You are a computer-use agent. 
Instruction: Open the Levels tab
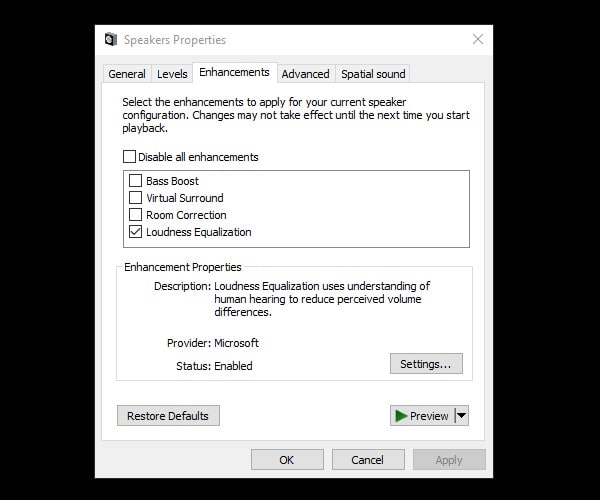click(172, 74)
